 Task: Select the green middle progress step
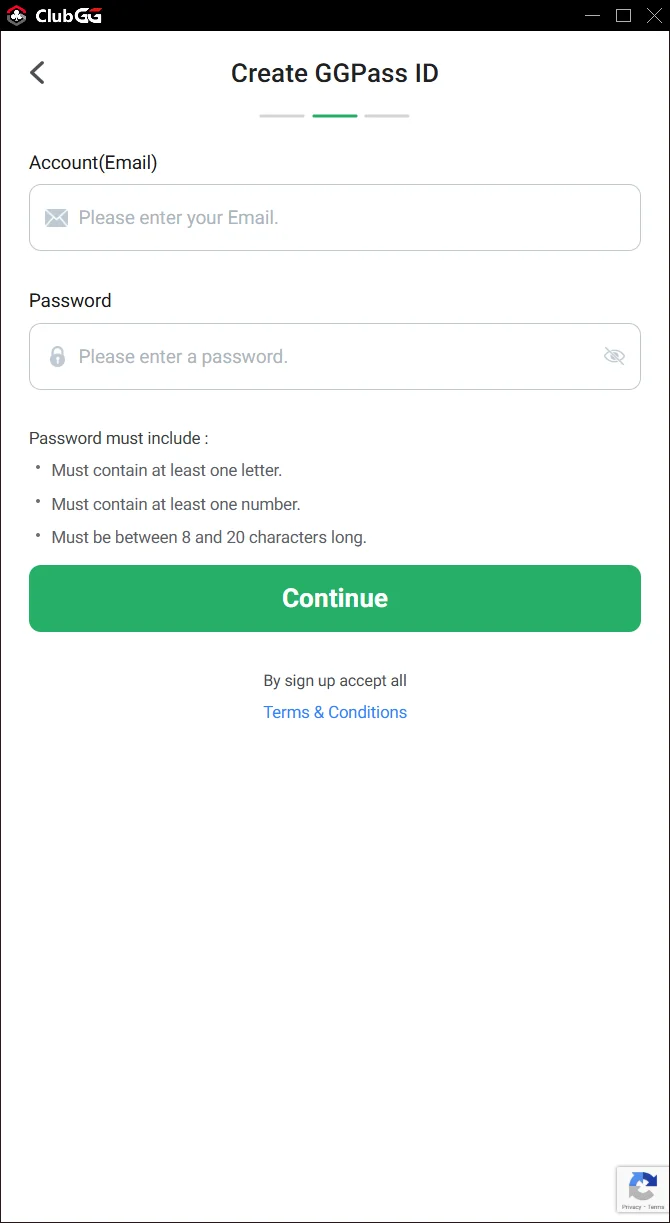click(334, 116)
